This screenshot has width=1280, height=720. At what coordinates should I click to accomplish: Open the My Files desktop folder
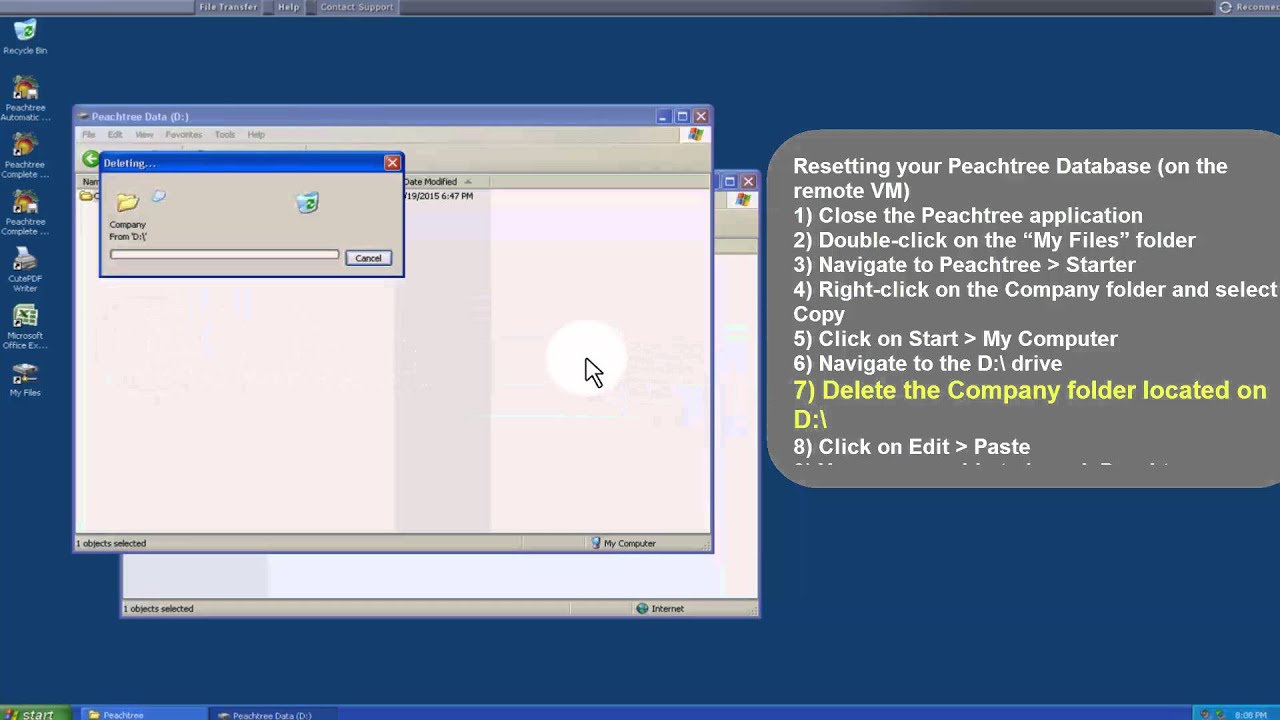(25, 381)
